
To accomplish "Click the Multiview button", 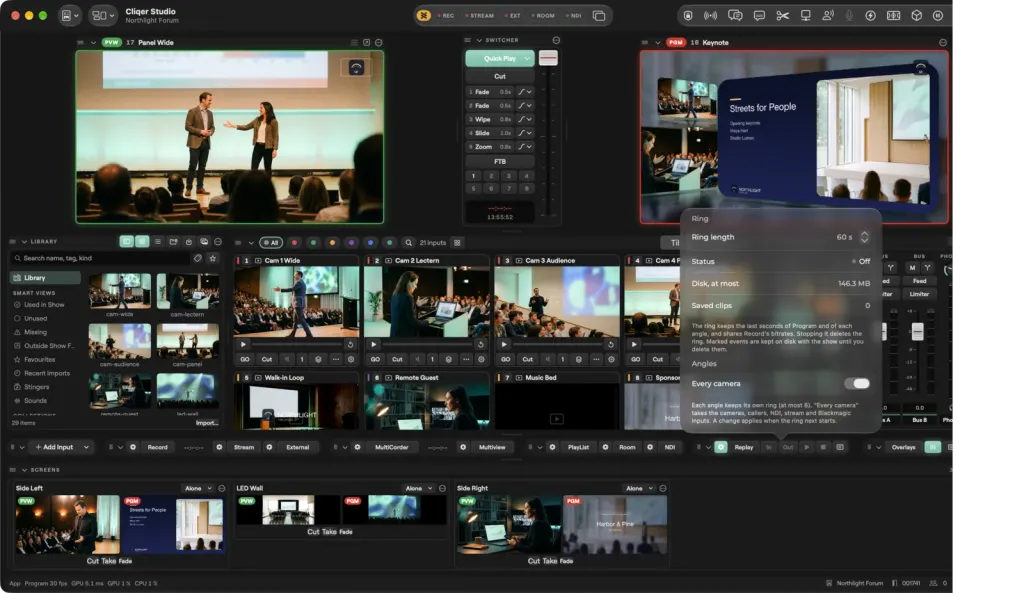I will pyautogui.click(x=492, y=447).
